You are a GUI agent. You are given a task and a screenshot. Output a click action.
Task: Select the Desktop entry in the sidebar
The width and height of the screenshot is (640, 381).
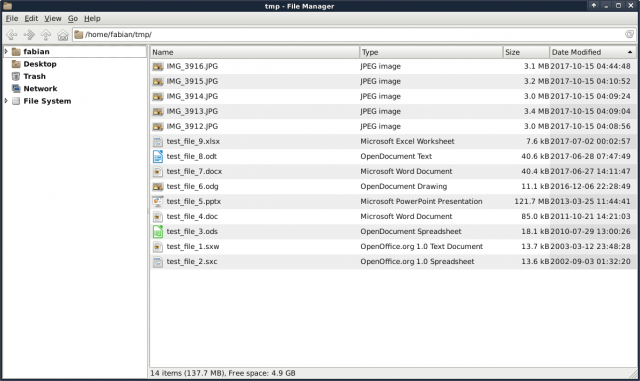pos(40,64)
